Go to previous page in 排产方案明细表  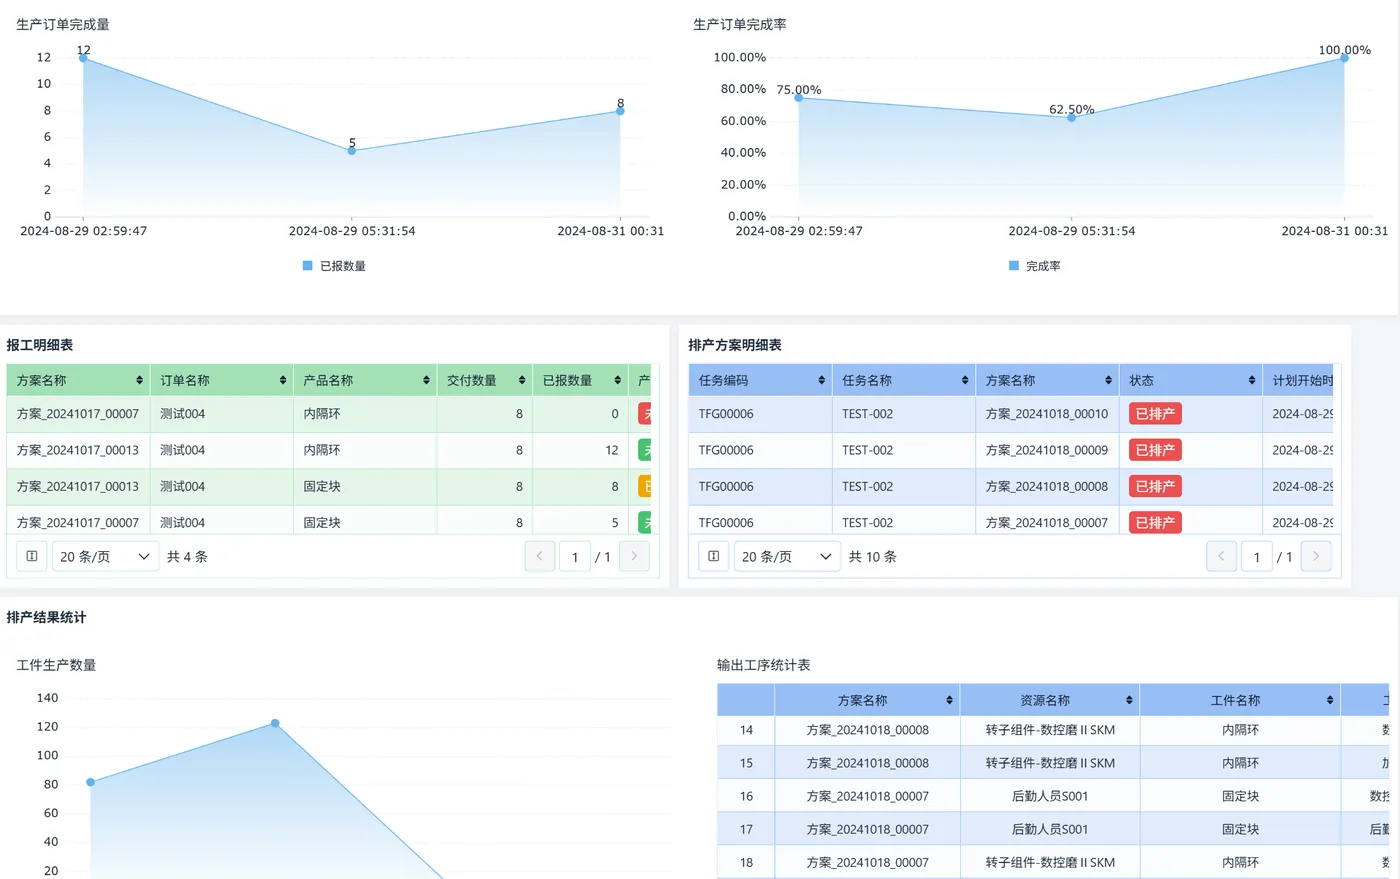point(1221,556)
